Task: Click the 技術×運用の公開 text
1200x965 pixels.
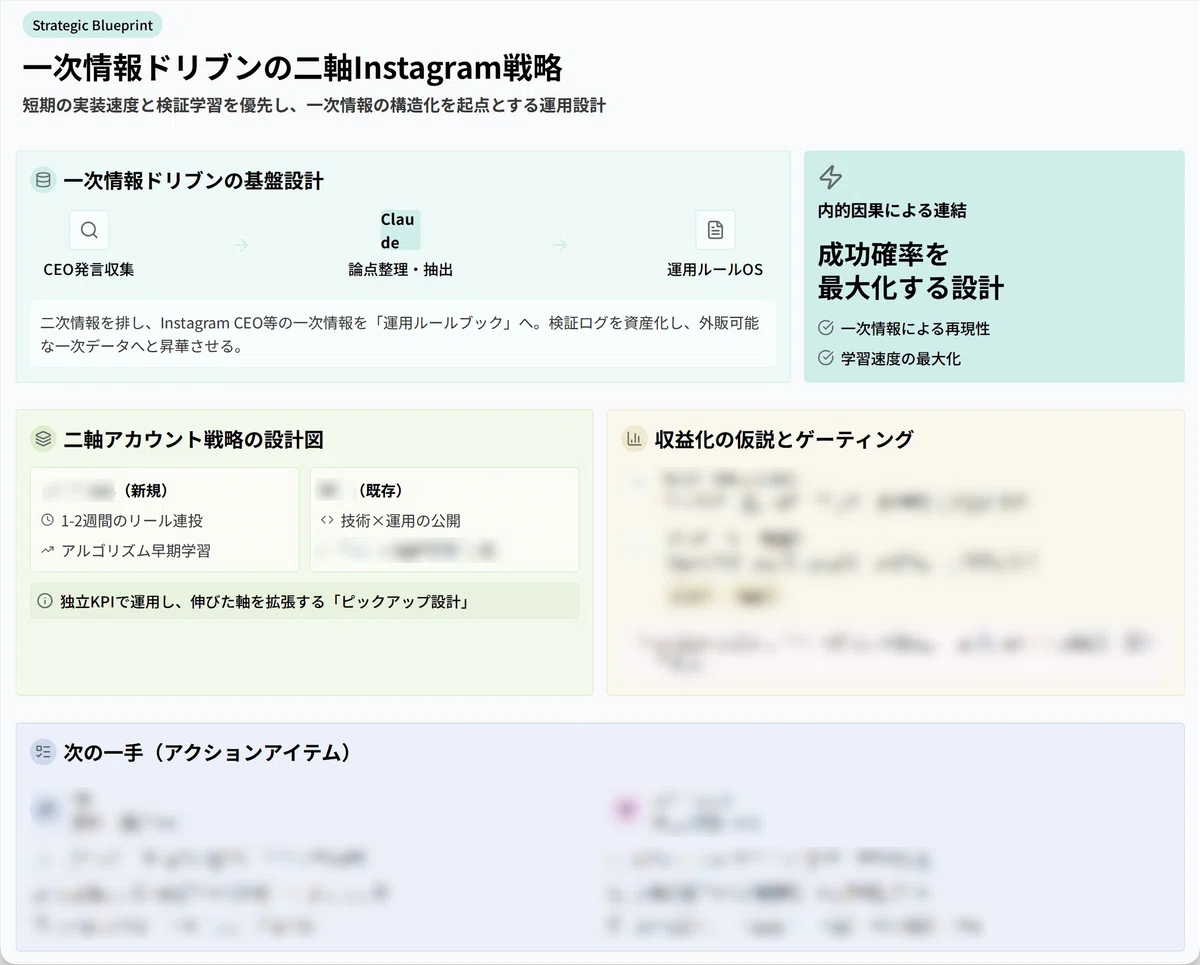Action: [x=401, y=521]
